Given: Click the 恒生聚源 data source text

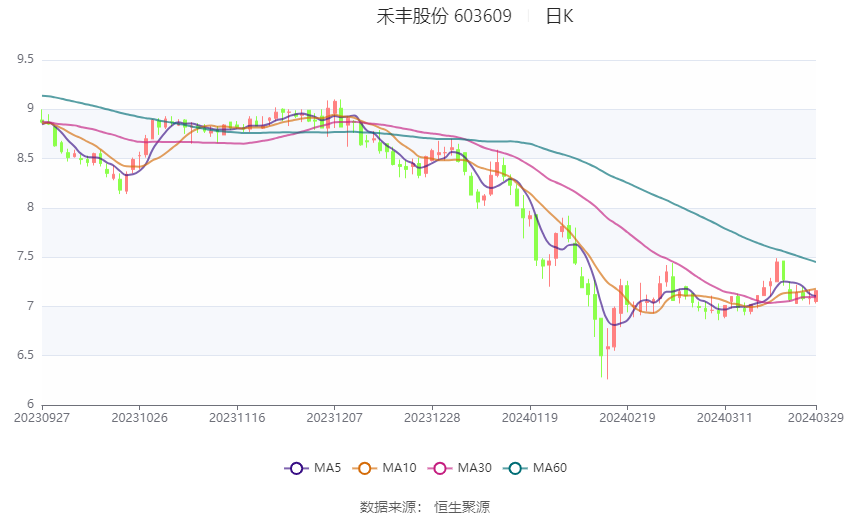Looking at the screenshot, I should click(462, 507).
